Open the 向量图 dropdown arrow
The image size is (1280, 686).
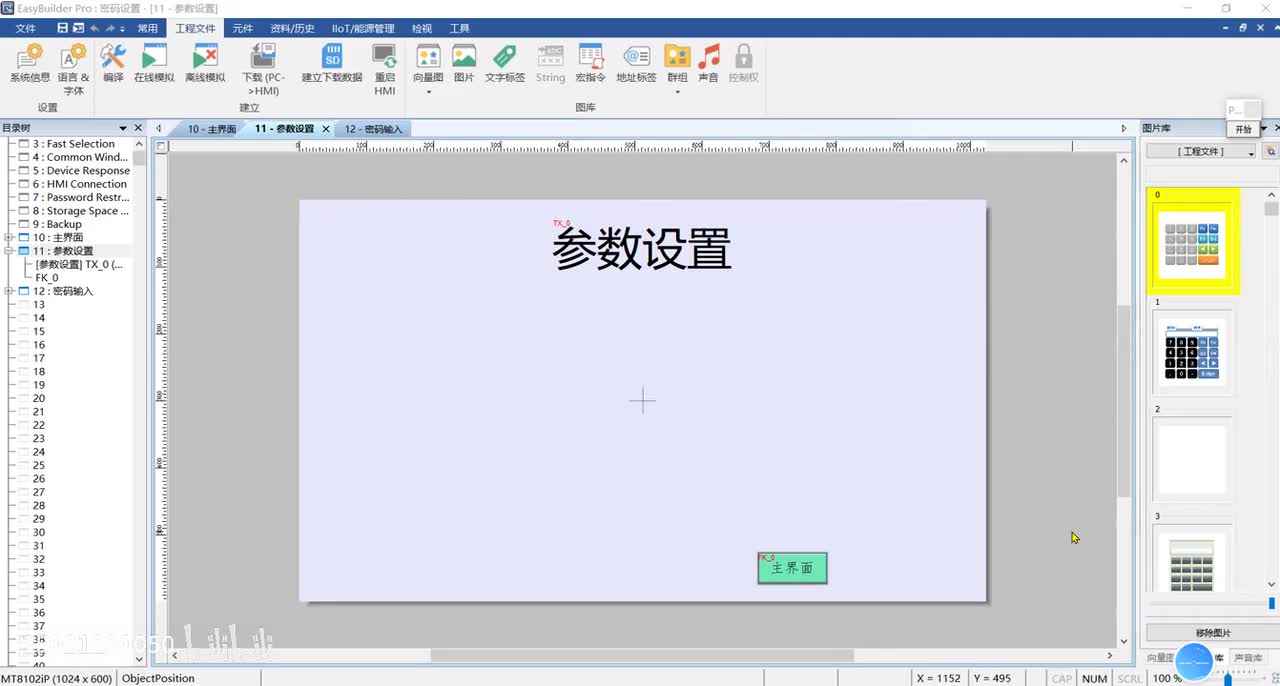pos(428,92)
